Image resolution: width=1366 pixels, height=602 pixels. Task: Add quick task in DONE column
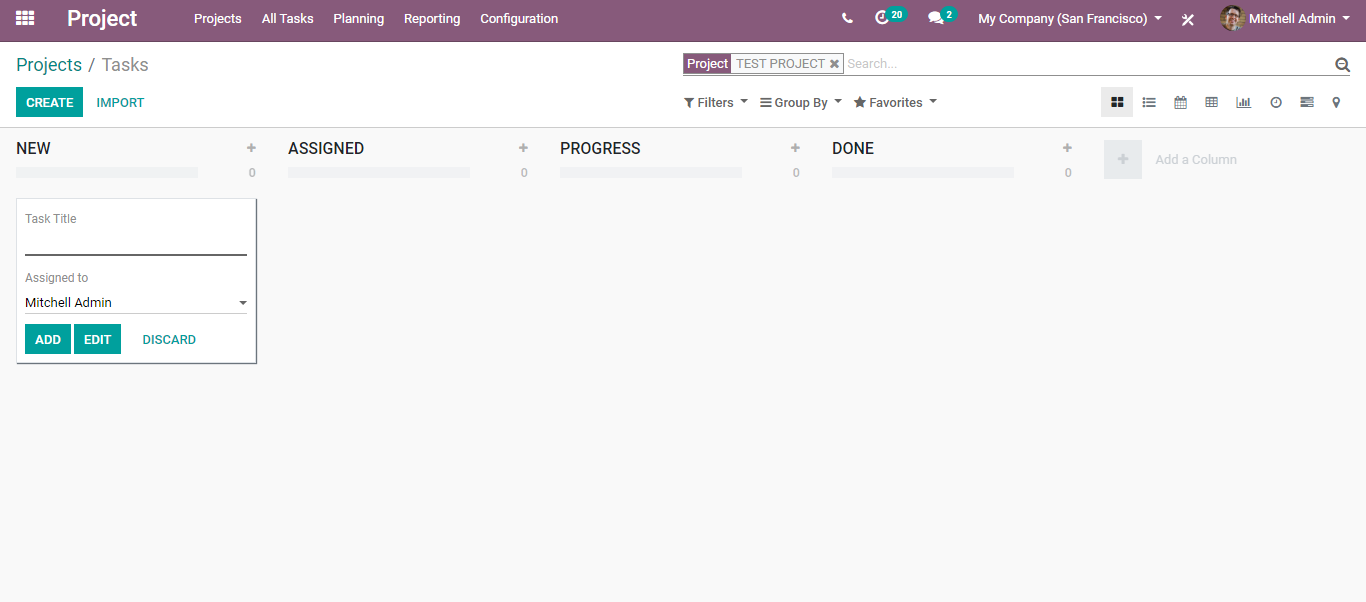coord(1067,148)
